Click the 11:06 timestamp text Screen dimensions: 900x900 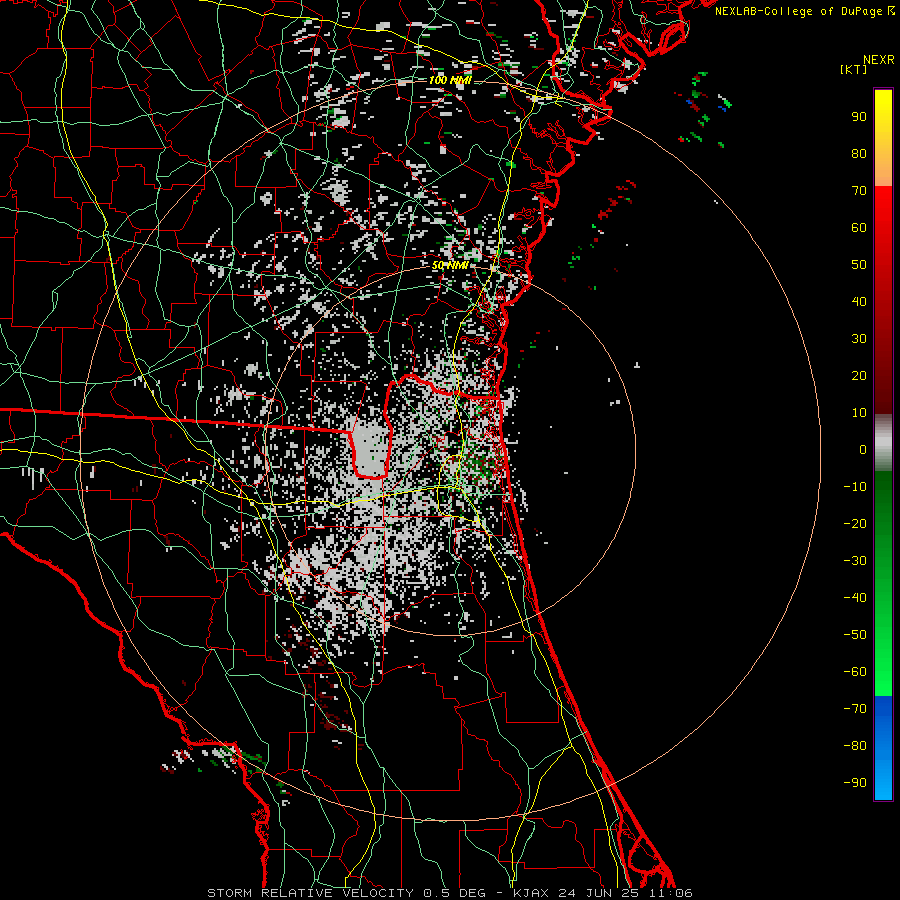pyautogui.click(x=673, y=893)
